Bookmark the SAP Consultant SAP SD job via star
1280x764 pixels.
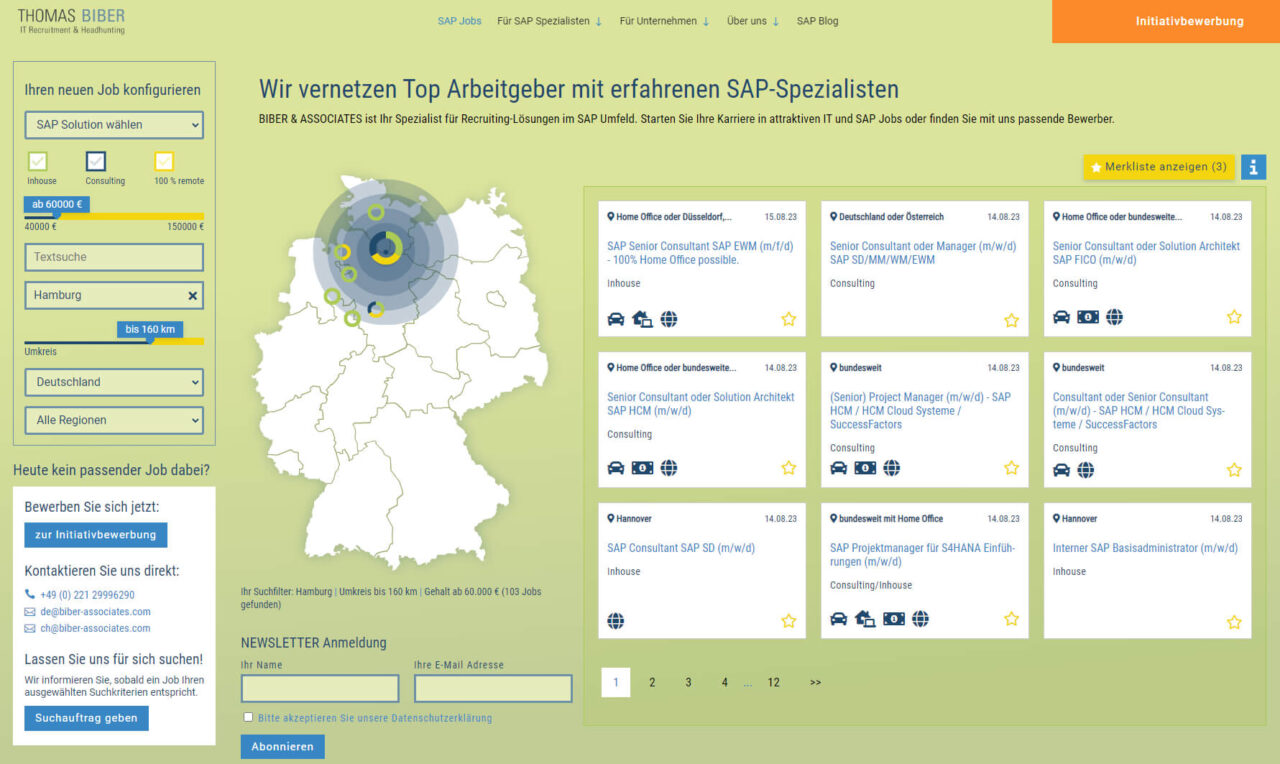pyautogui.click(x=789, y=620)
